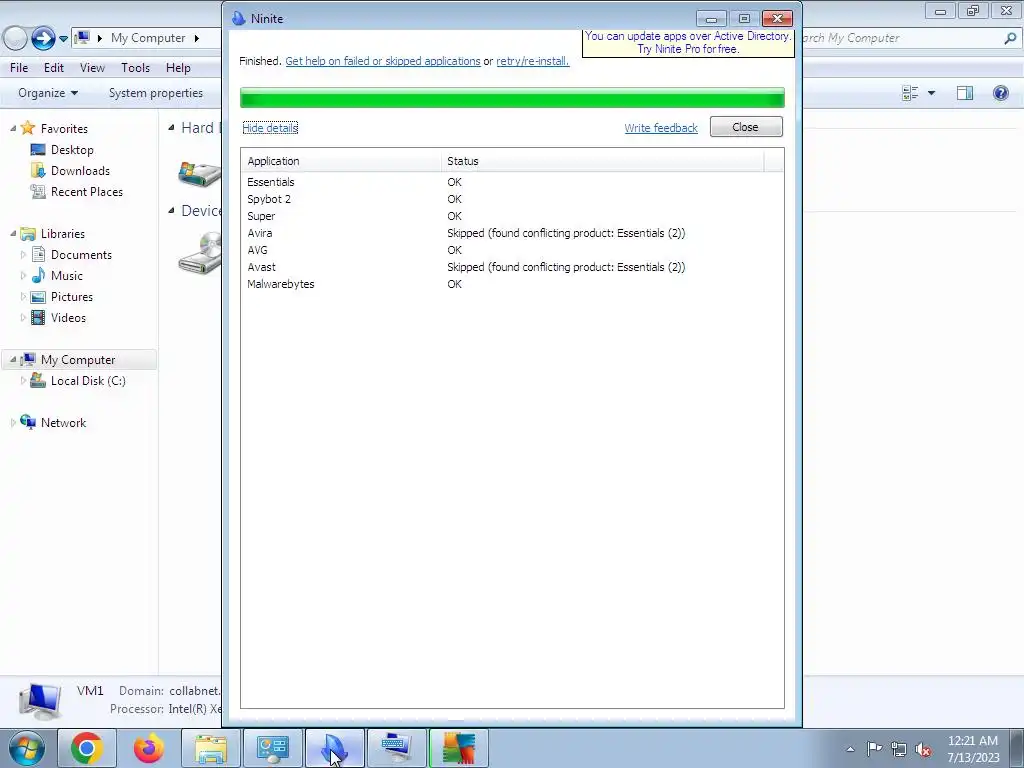Click the Ninite Pro promotion banner
Viewport: 1024px width, 768px height.
pos(687,42)
